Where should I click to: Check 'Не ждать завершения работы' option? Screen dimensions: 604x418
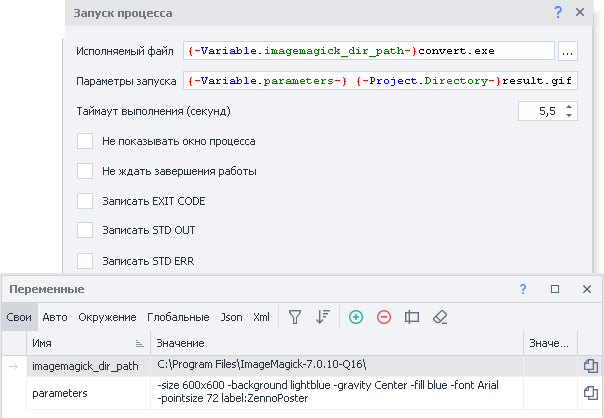point(85,171)
